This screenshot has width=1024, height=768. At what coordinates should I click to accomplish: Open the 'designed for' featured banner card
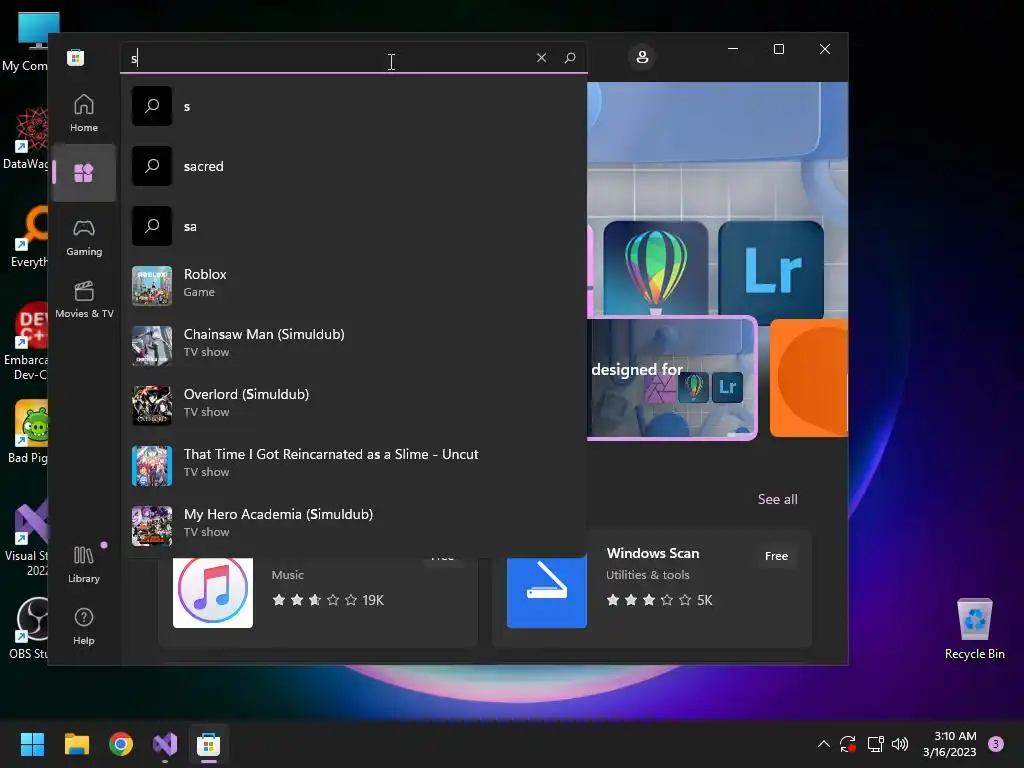coord(672,377)
